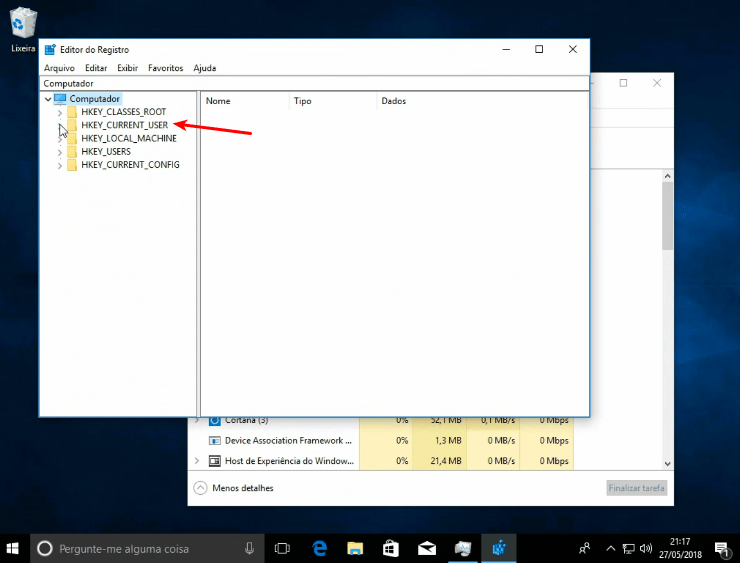Click the Finalizar tarefa button

point(637,488)
